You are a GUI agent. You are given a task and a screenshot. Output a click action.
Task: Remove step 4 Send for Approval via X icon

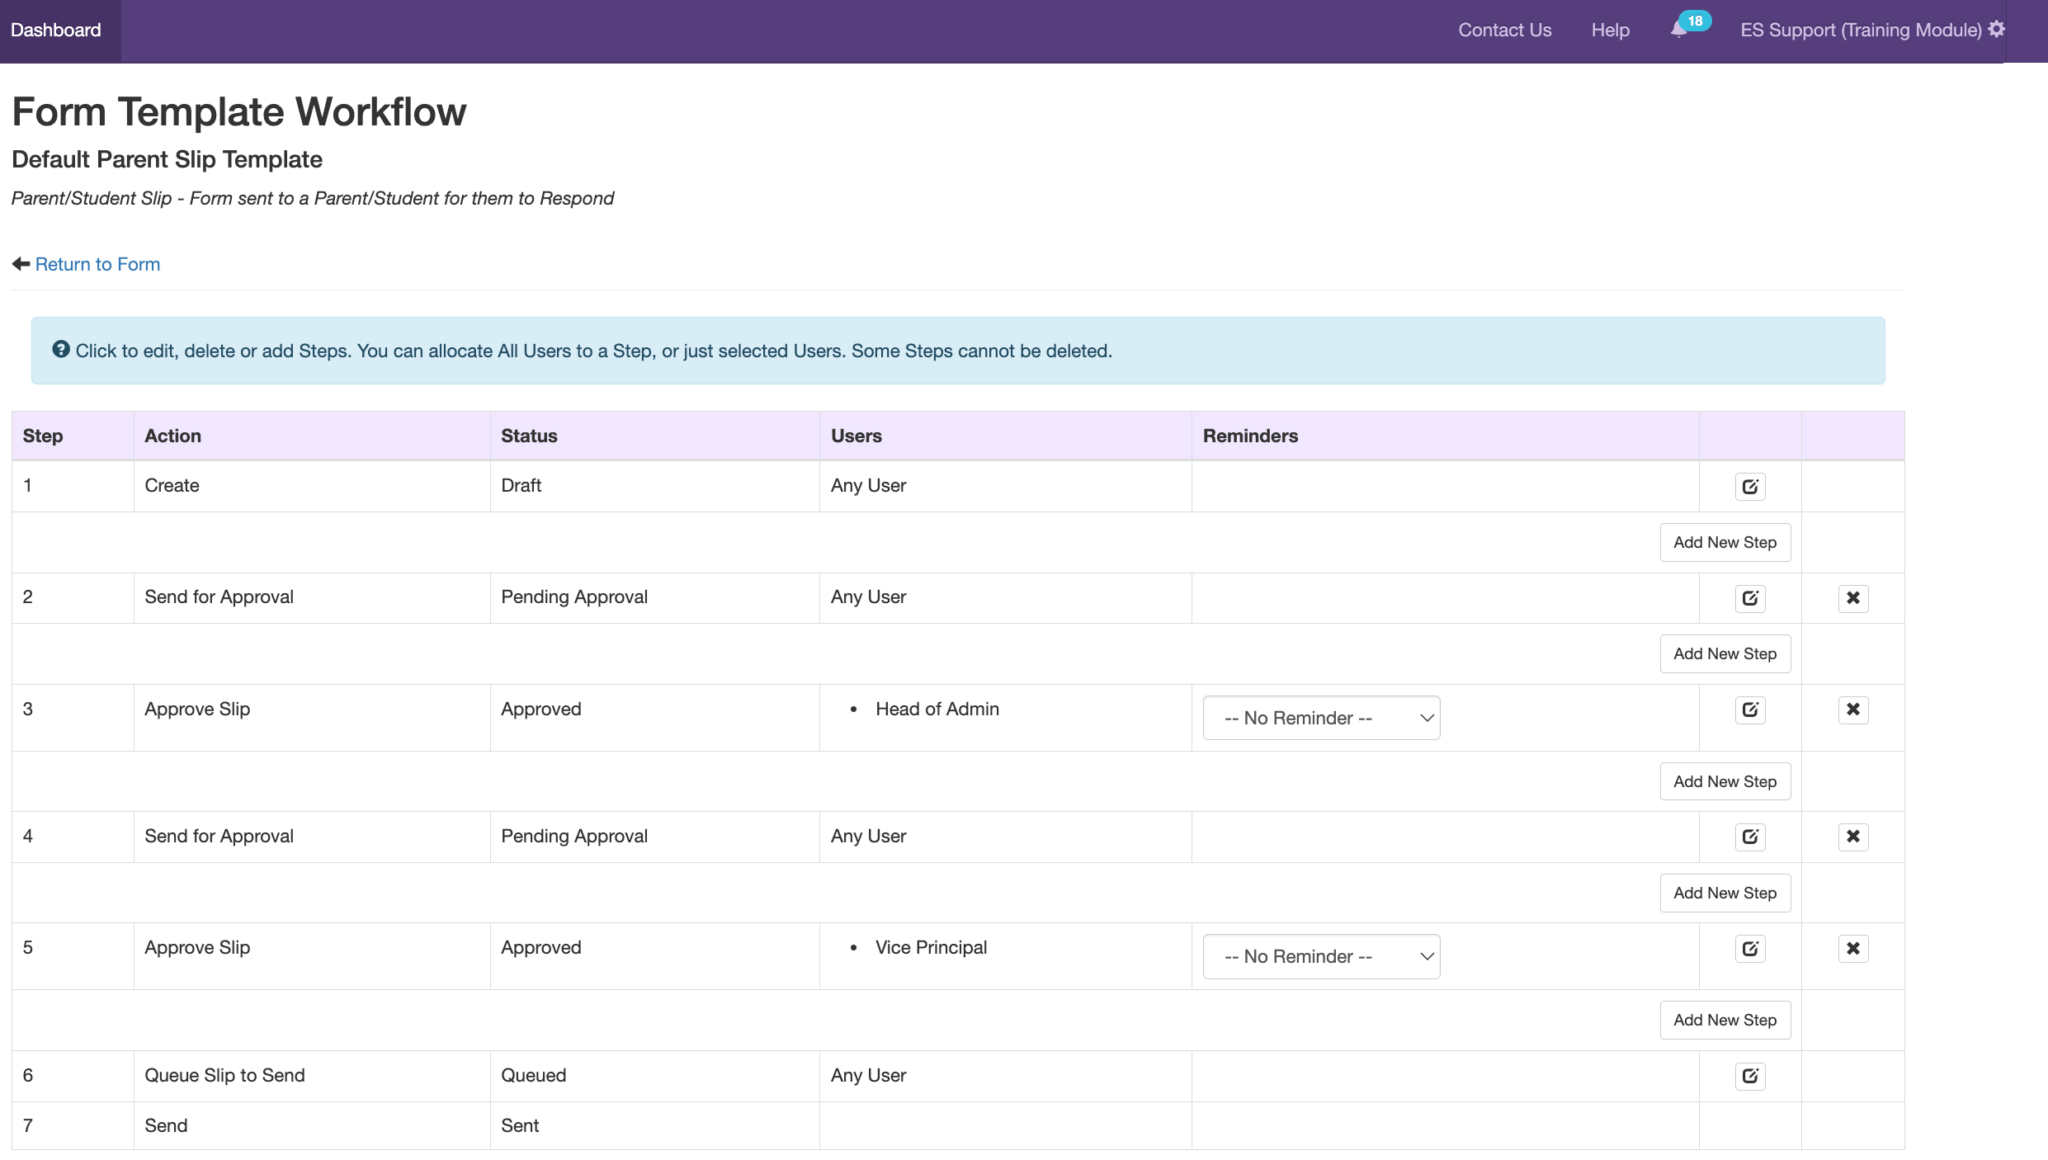tap(1853, 836)
